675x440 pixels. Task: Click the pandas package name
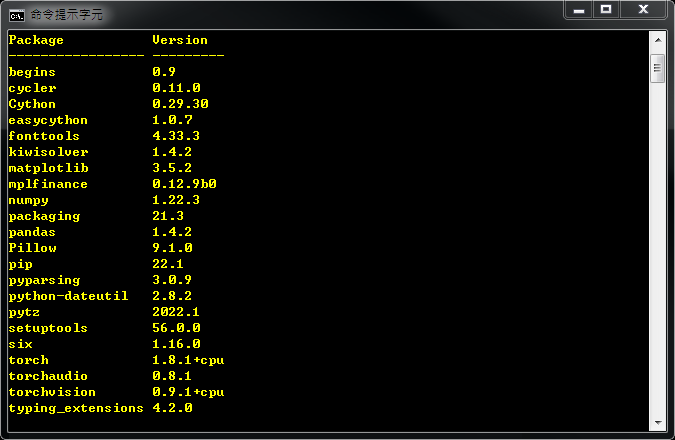(32, 232)
